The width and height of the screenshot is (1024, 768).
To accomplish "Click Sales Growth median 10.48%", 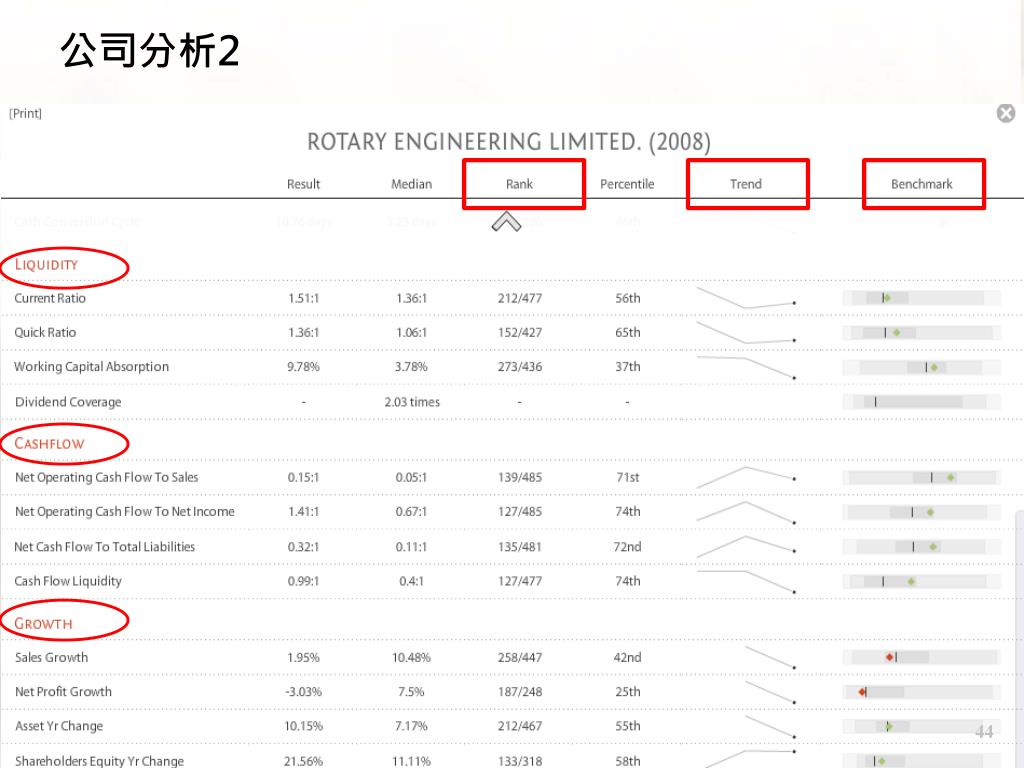I will point(411,658).
